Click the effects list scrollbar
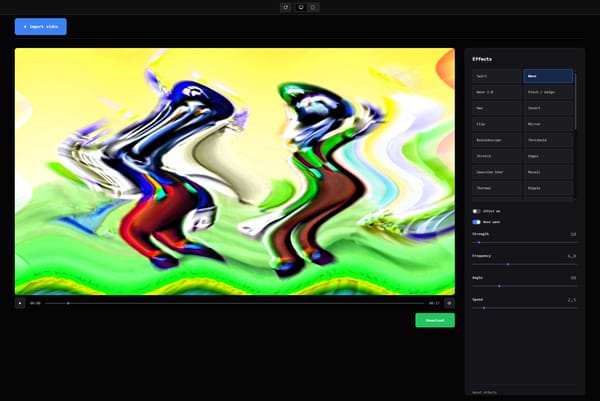600x401 pixels. click(575, 99)
